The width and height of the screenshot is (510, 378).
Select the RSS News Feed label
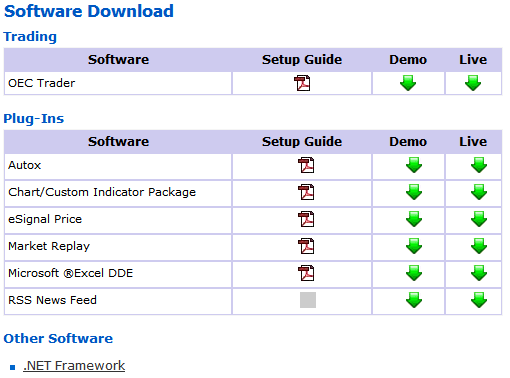(x=52, y=300)
